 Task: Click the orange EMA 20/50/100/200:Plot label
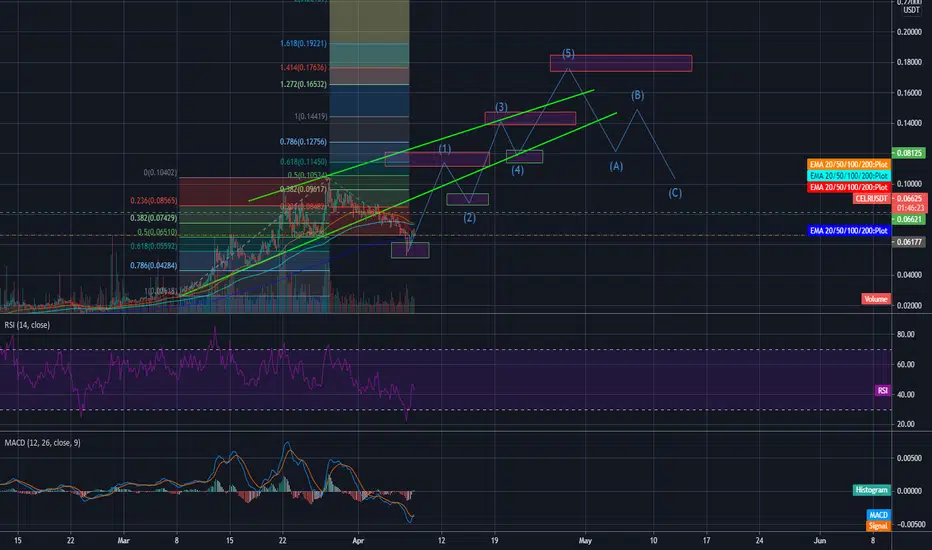coord(849,165)
